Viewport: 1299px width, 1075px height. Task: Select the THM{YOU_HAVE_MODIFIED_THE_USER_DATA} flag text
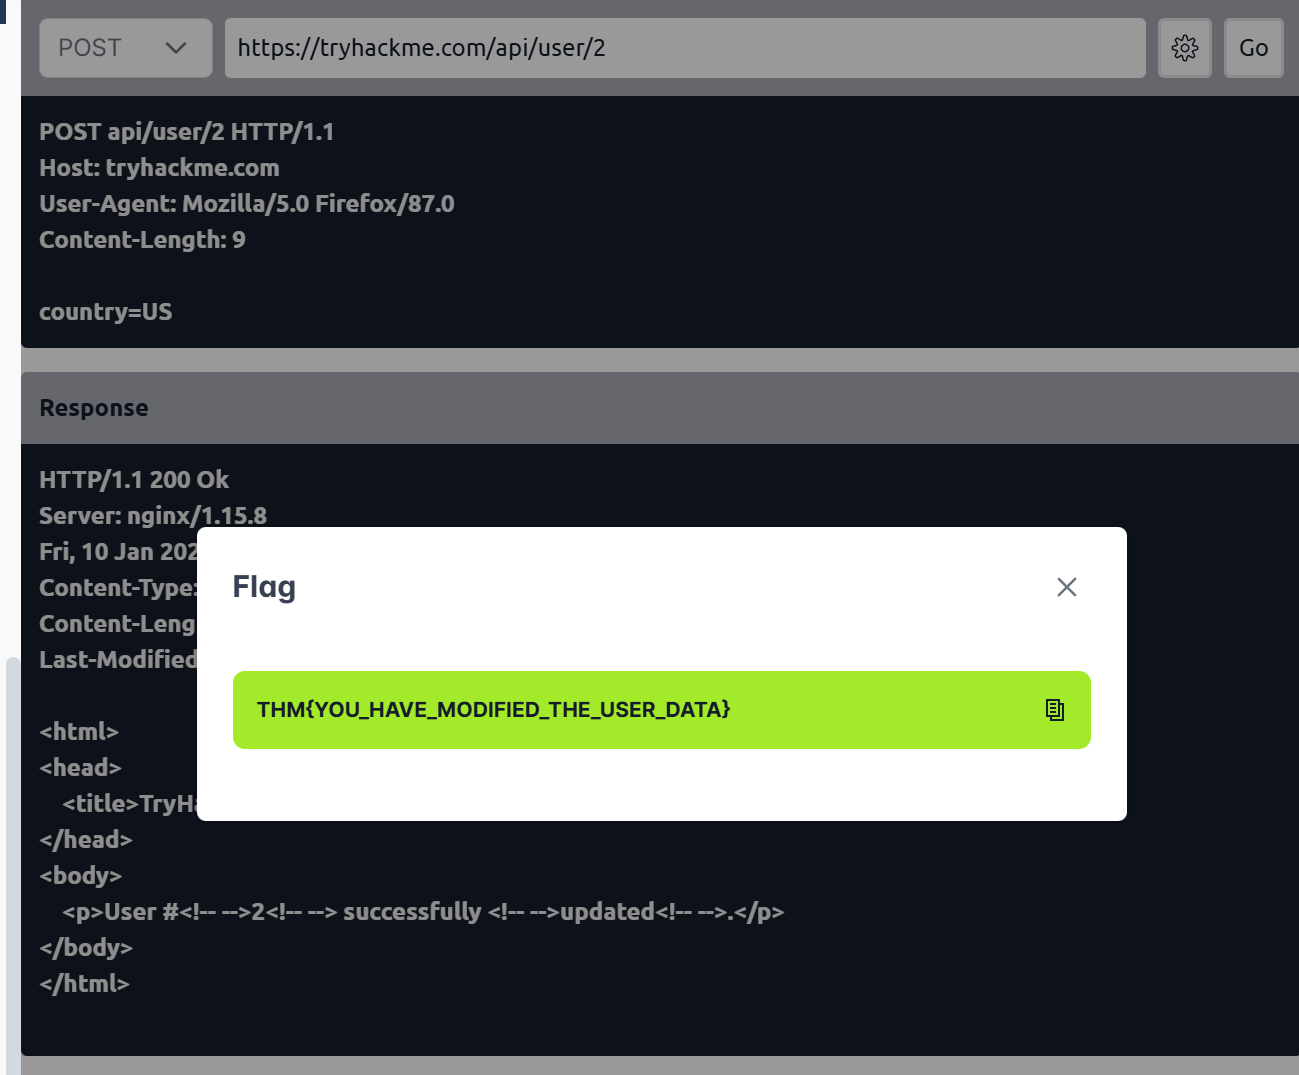pyautogui.click(x=494, y=710)
